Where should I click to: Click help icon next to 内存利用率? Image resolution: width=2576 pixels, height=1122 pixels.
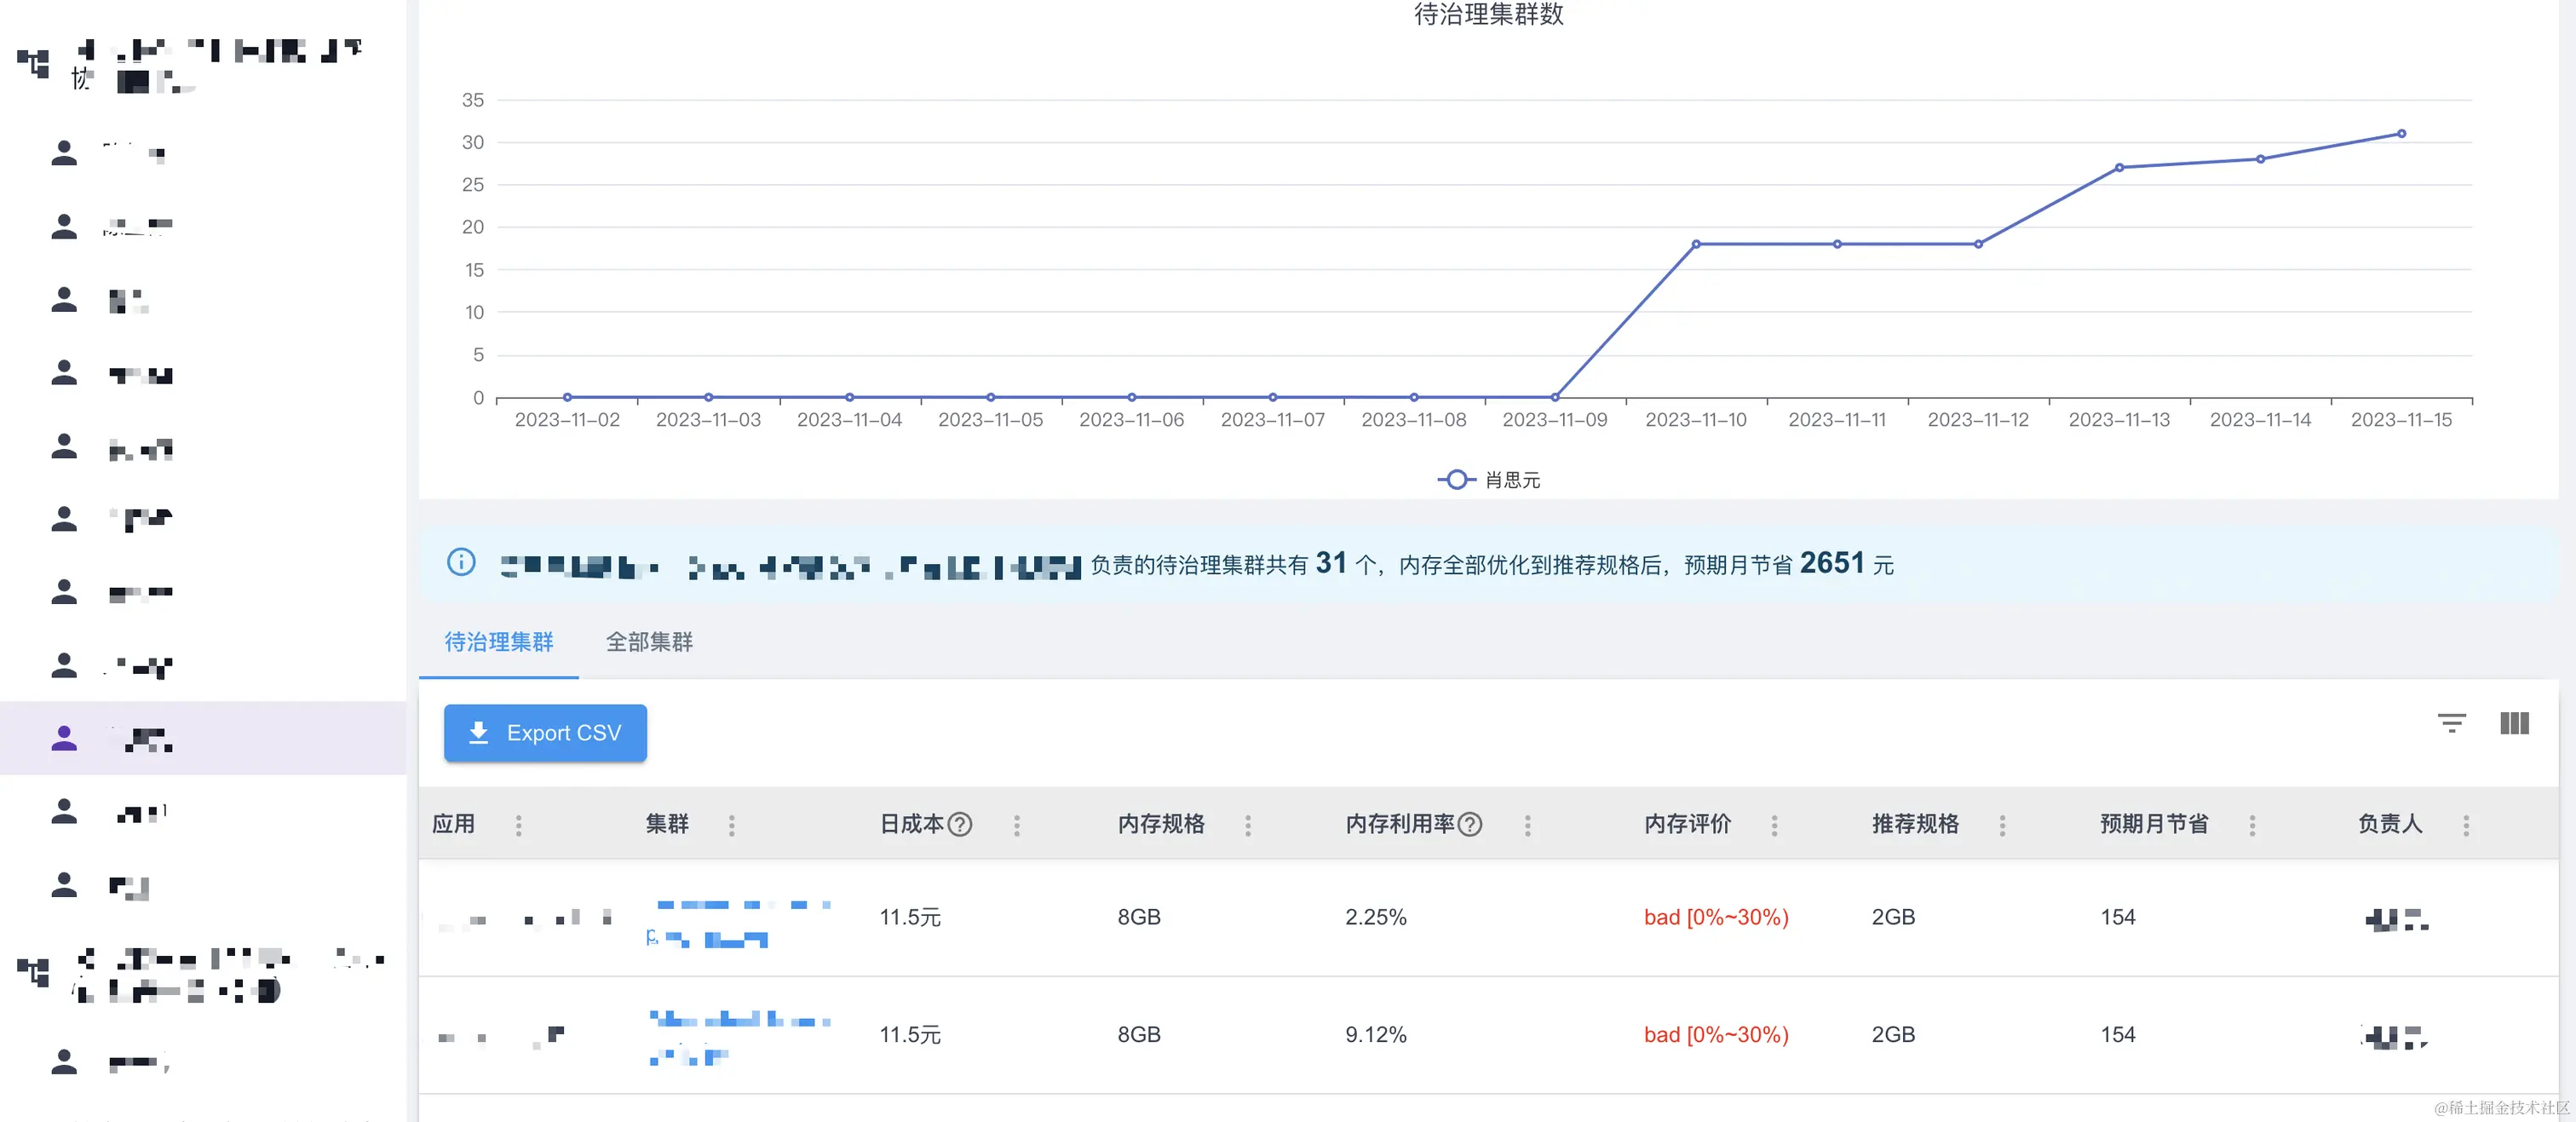pos(1470,824)
